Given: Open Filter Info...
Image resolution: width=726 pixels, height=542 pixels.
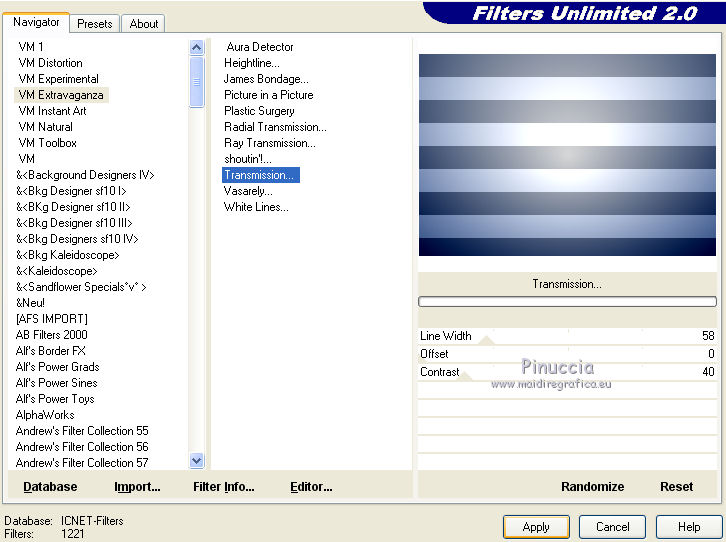Looking at the screenshot, I should [x=224, y=487].
